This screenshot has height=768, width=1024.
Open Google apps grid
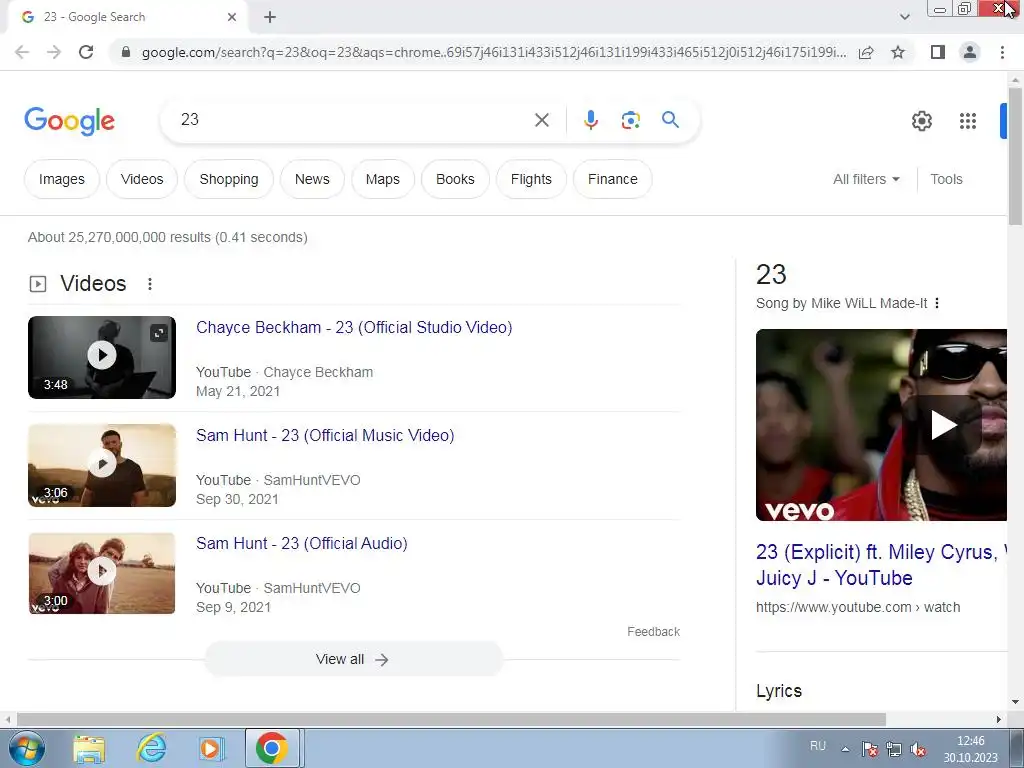pos(968,121)
